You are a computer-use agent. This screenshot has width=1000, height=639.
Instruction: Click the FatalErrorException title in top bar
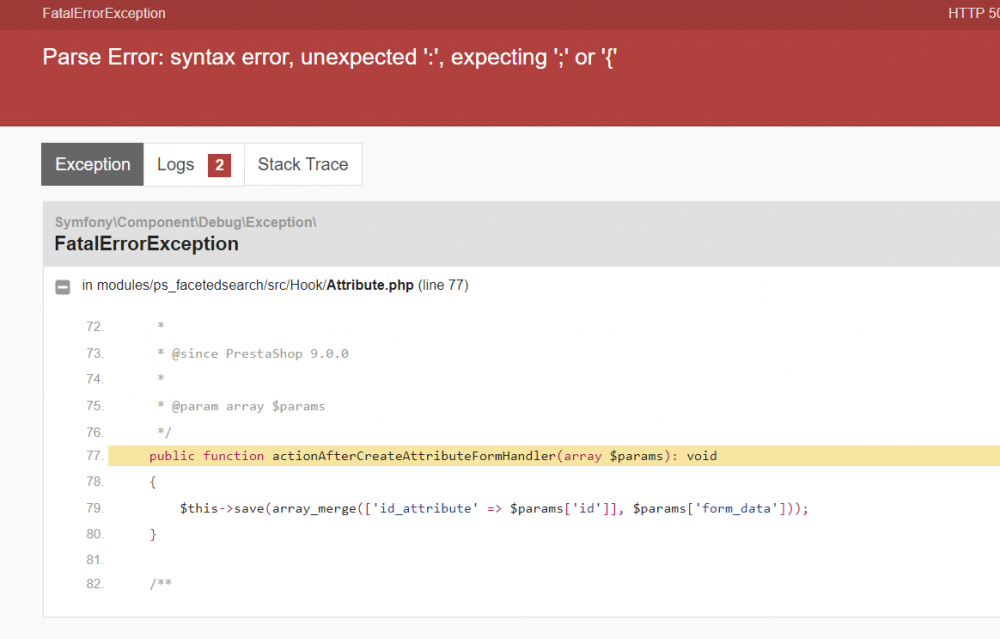coord(104,14)
